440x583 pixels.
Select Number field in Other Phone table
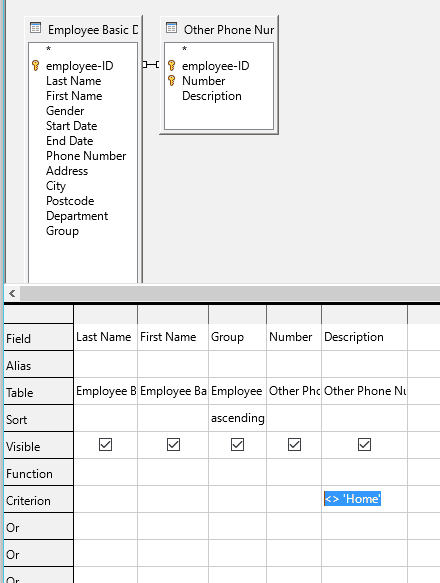203,81
